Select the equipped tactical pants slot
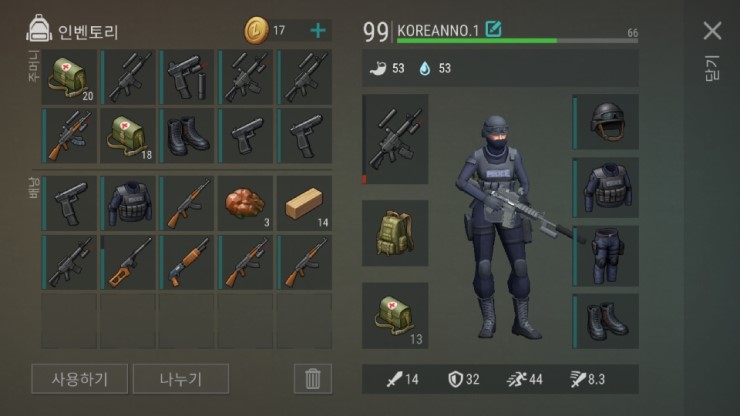Image resolution: width=740 pixels, height=416 pixels. pyautogui.click(x=605, y=256)
